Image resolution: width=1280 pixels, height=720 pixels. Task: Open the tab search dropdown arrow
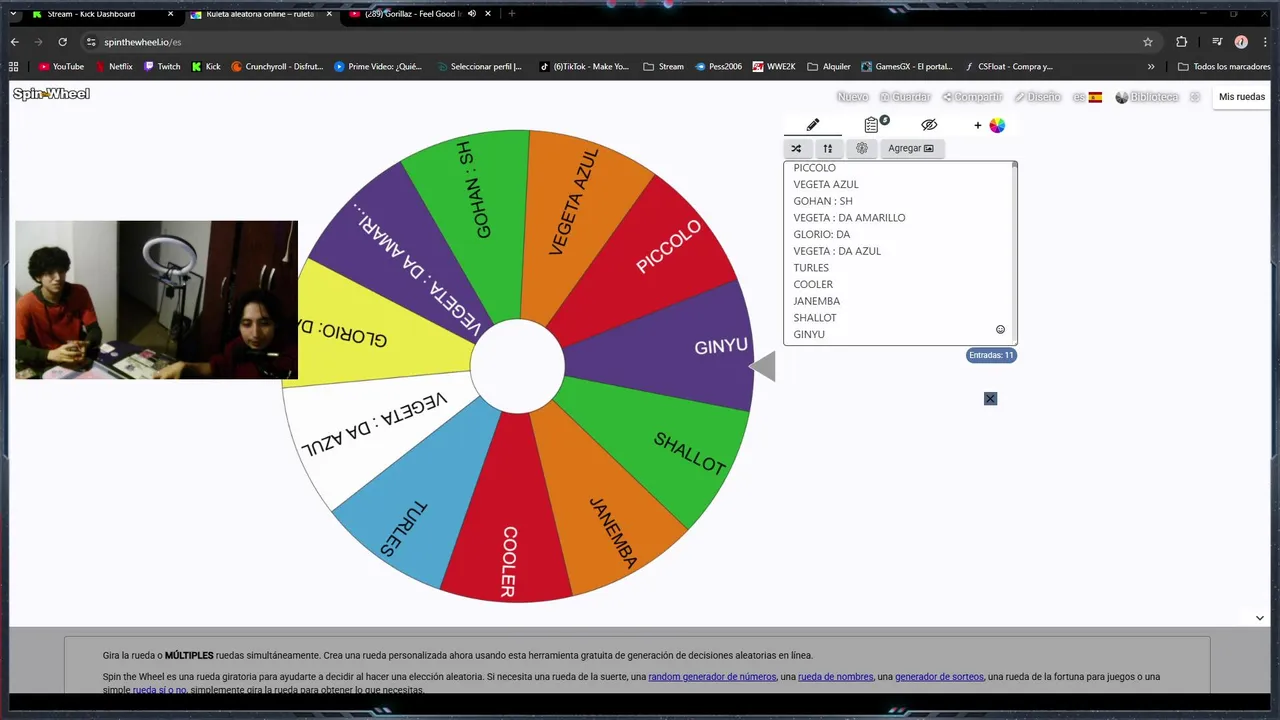click(x=13, y=14)
